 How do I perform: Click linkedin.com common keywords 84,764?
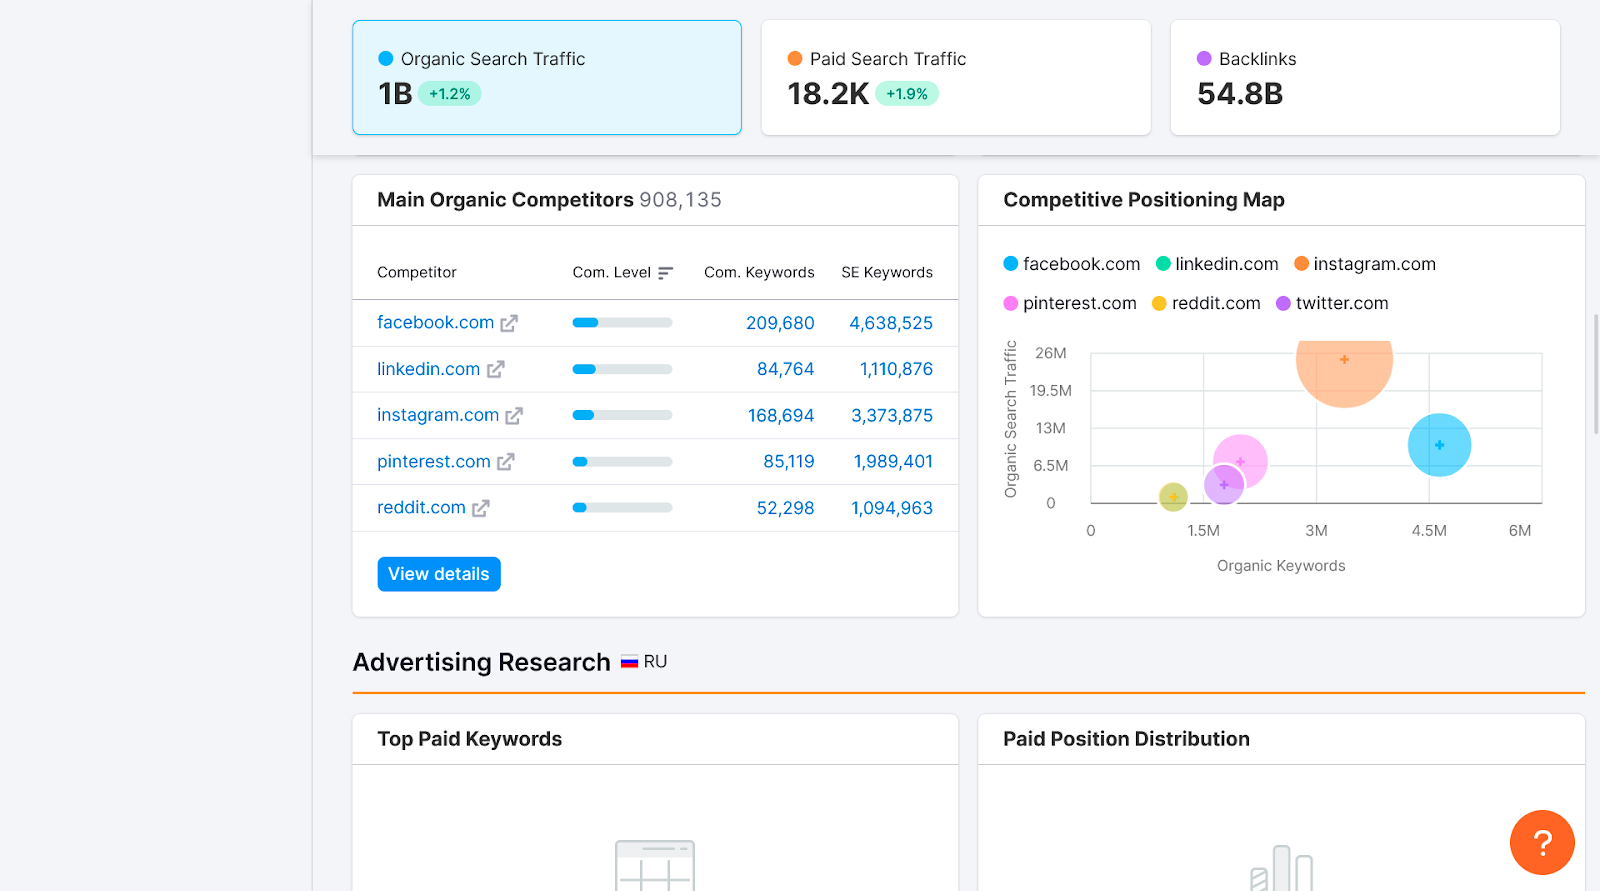coord(785,369)
